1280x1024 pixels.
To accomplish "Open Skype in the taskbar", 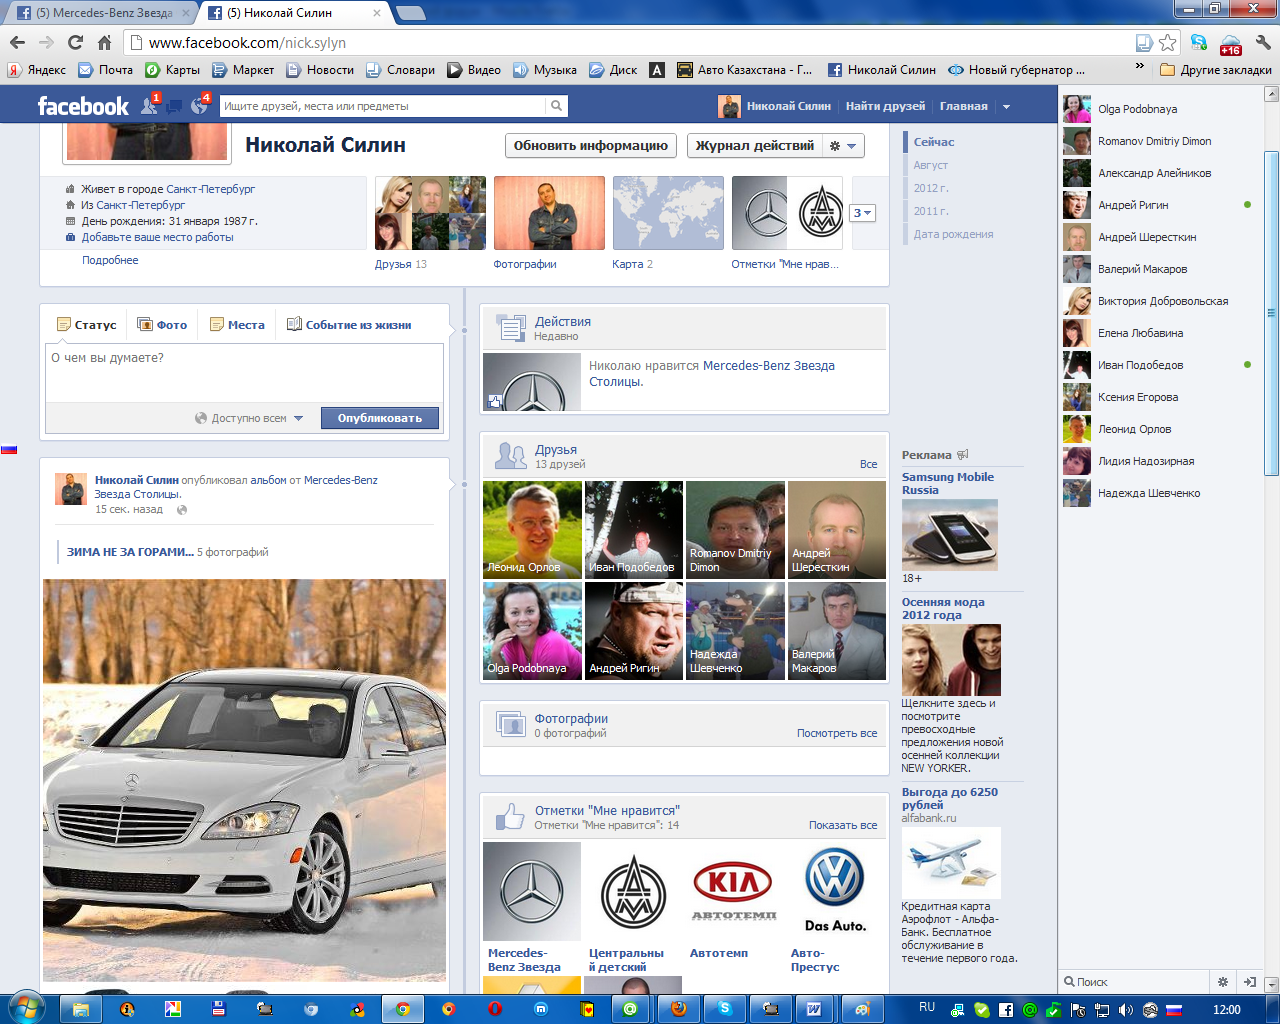I will click(x=725, y=1009).
